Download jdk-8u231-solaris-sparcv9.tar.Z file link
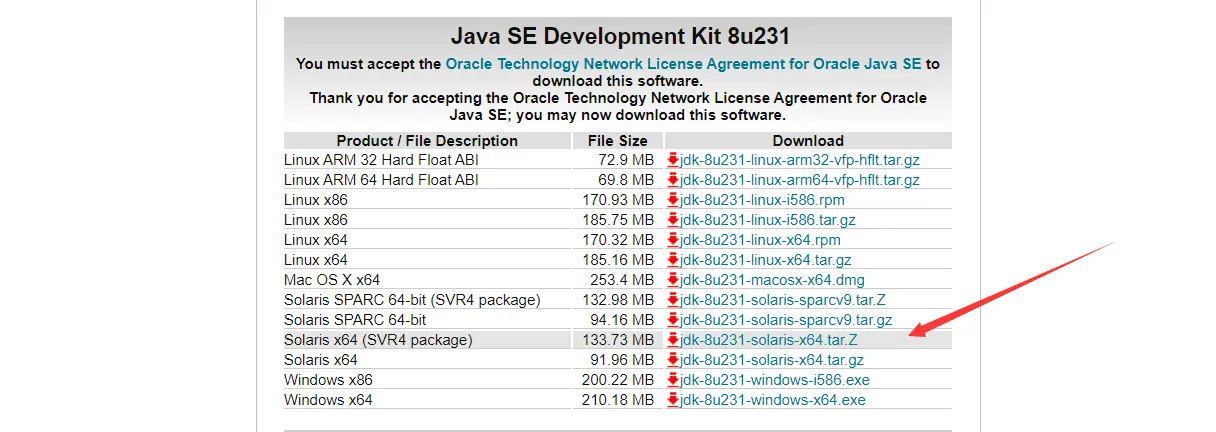 point(781,300)
